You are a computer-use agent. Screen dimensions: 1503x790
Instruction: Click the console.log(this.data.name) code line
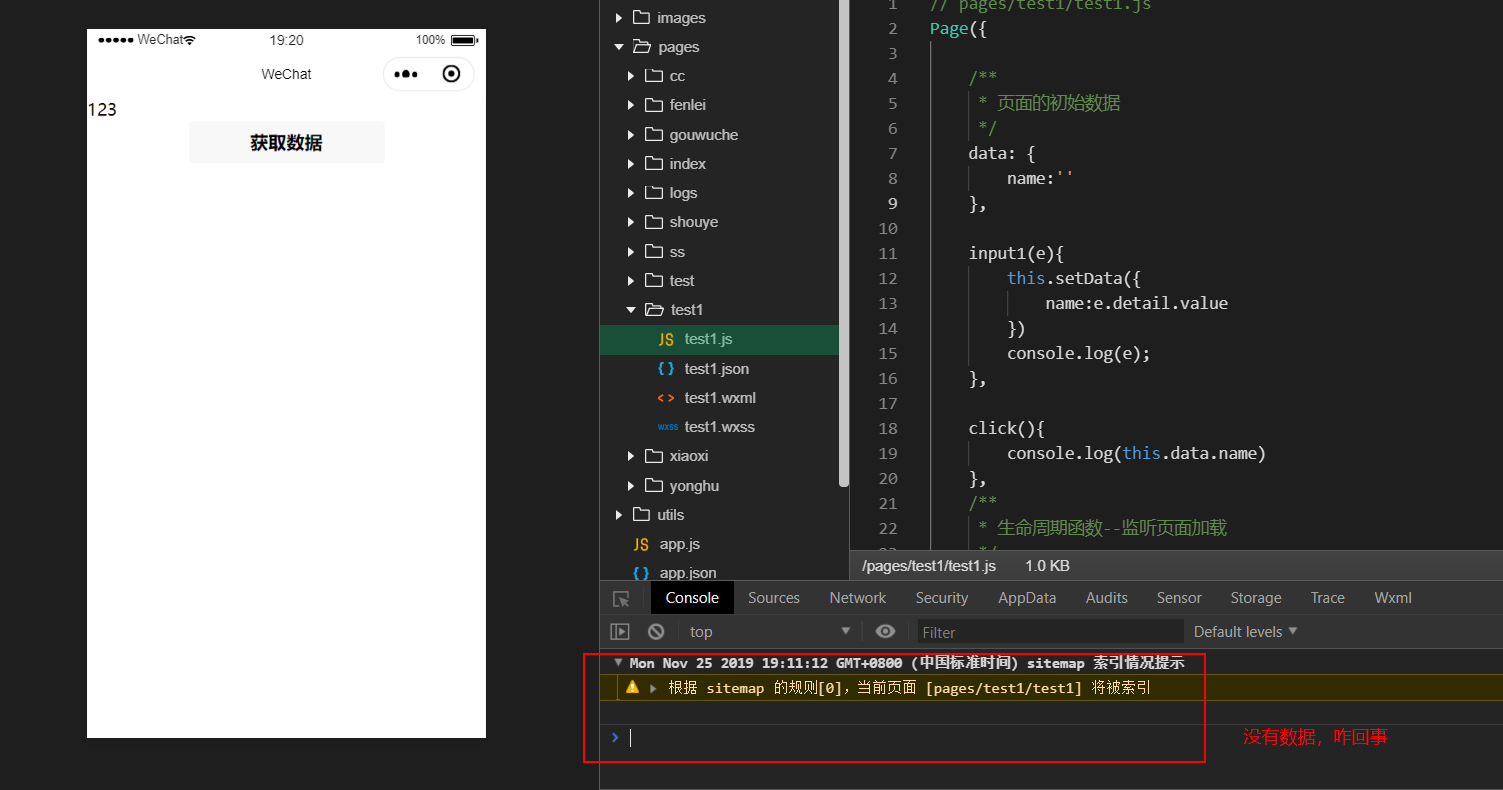click(1136, 454)
